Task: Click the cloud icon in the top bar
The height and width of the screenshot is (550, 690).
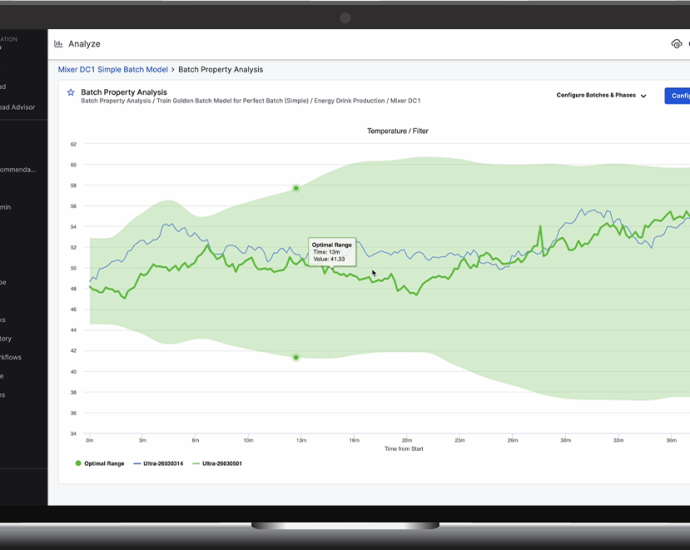Action: pyautogui.click(x=677, y=44)
